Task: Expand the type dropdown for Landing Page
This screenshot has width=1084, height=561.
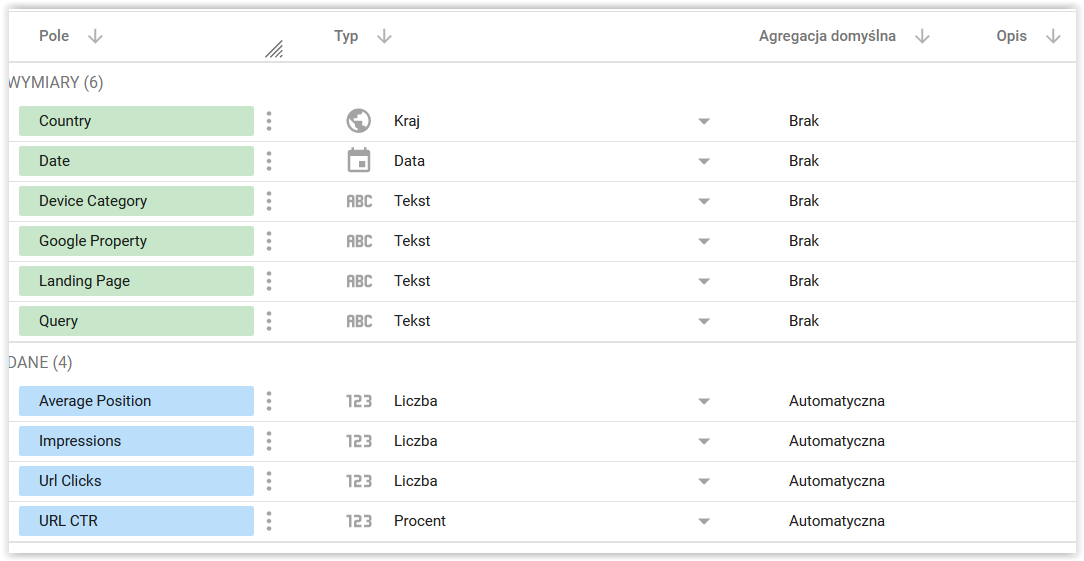Action: click(704, 282)
